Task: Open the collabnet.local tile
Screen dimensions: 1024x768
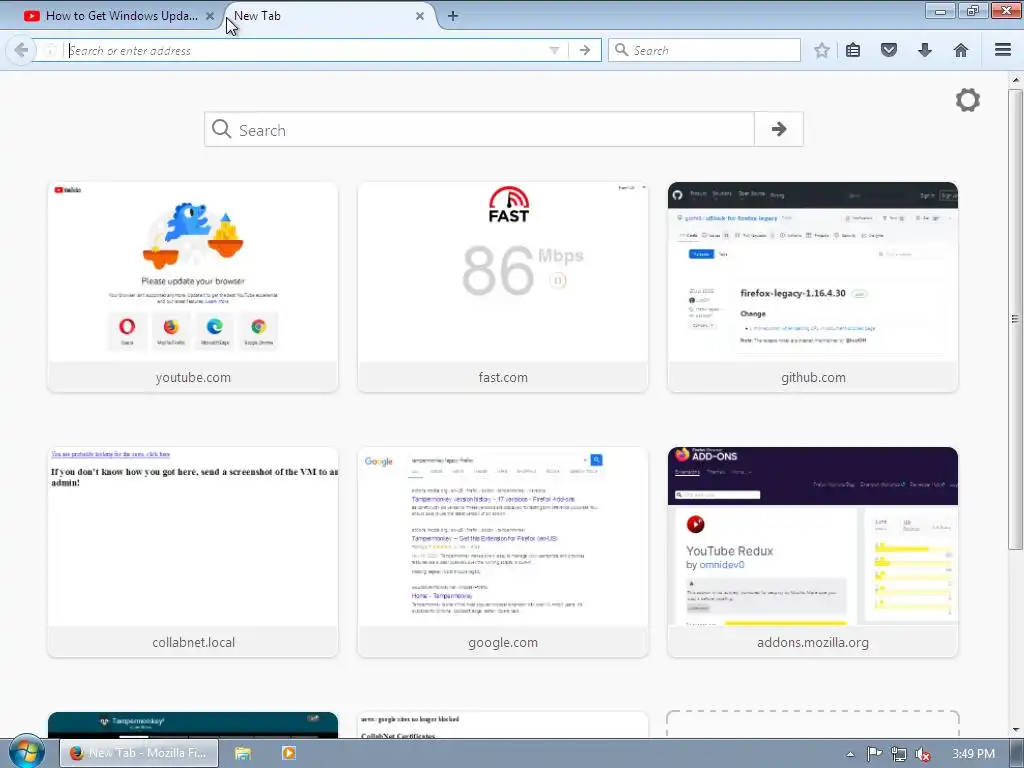Action: [193, 552]
